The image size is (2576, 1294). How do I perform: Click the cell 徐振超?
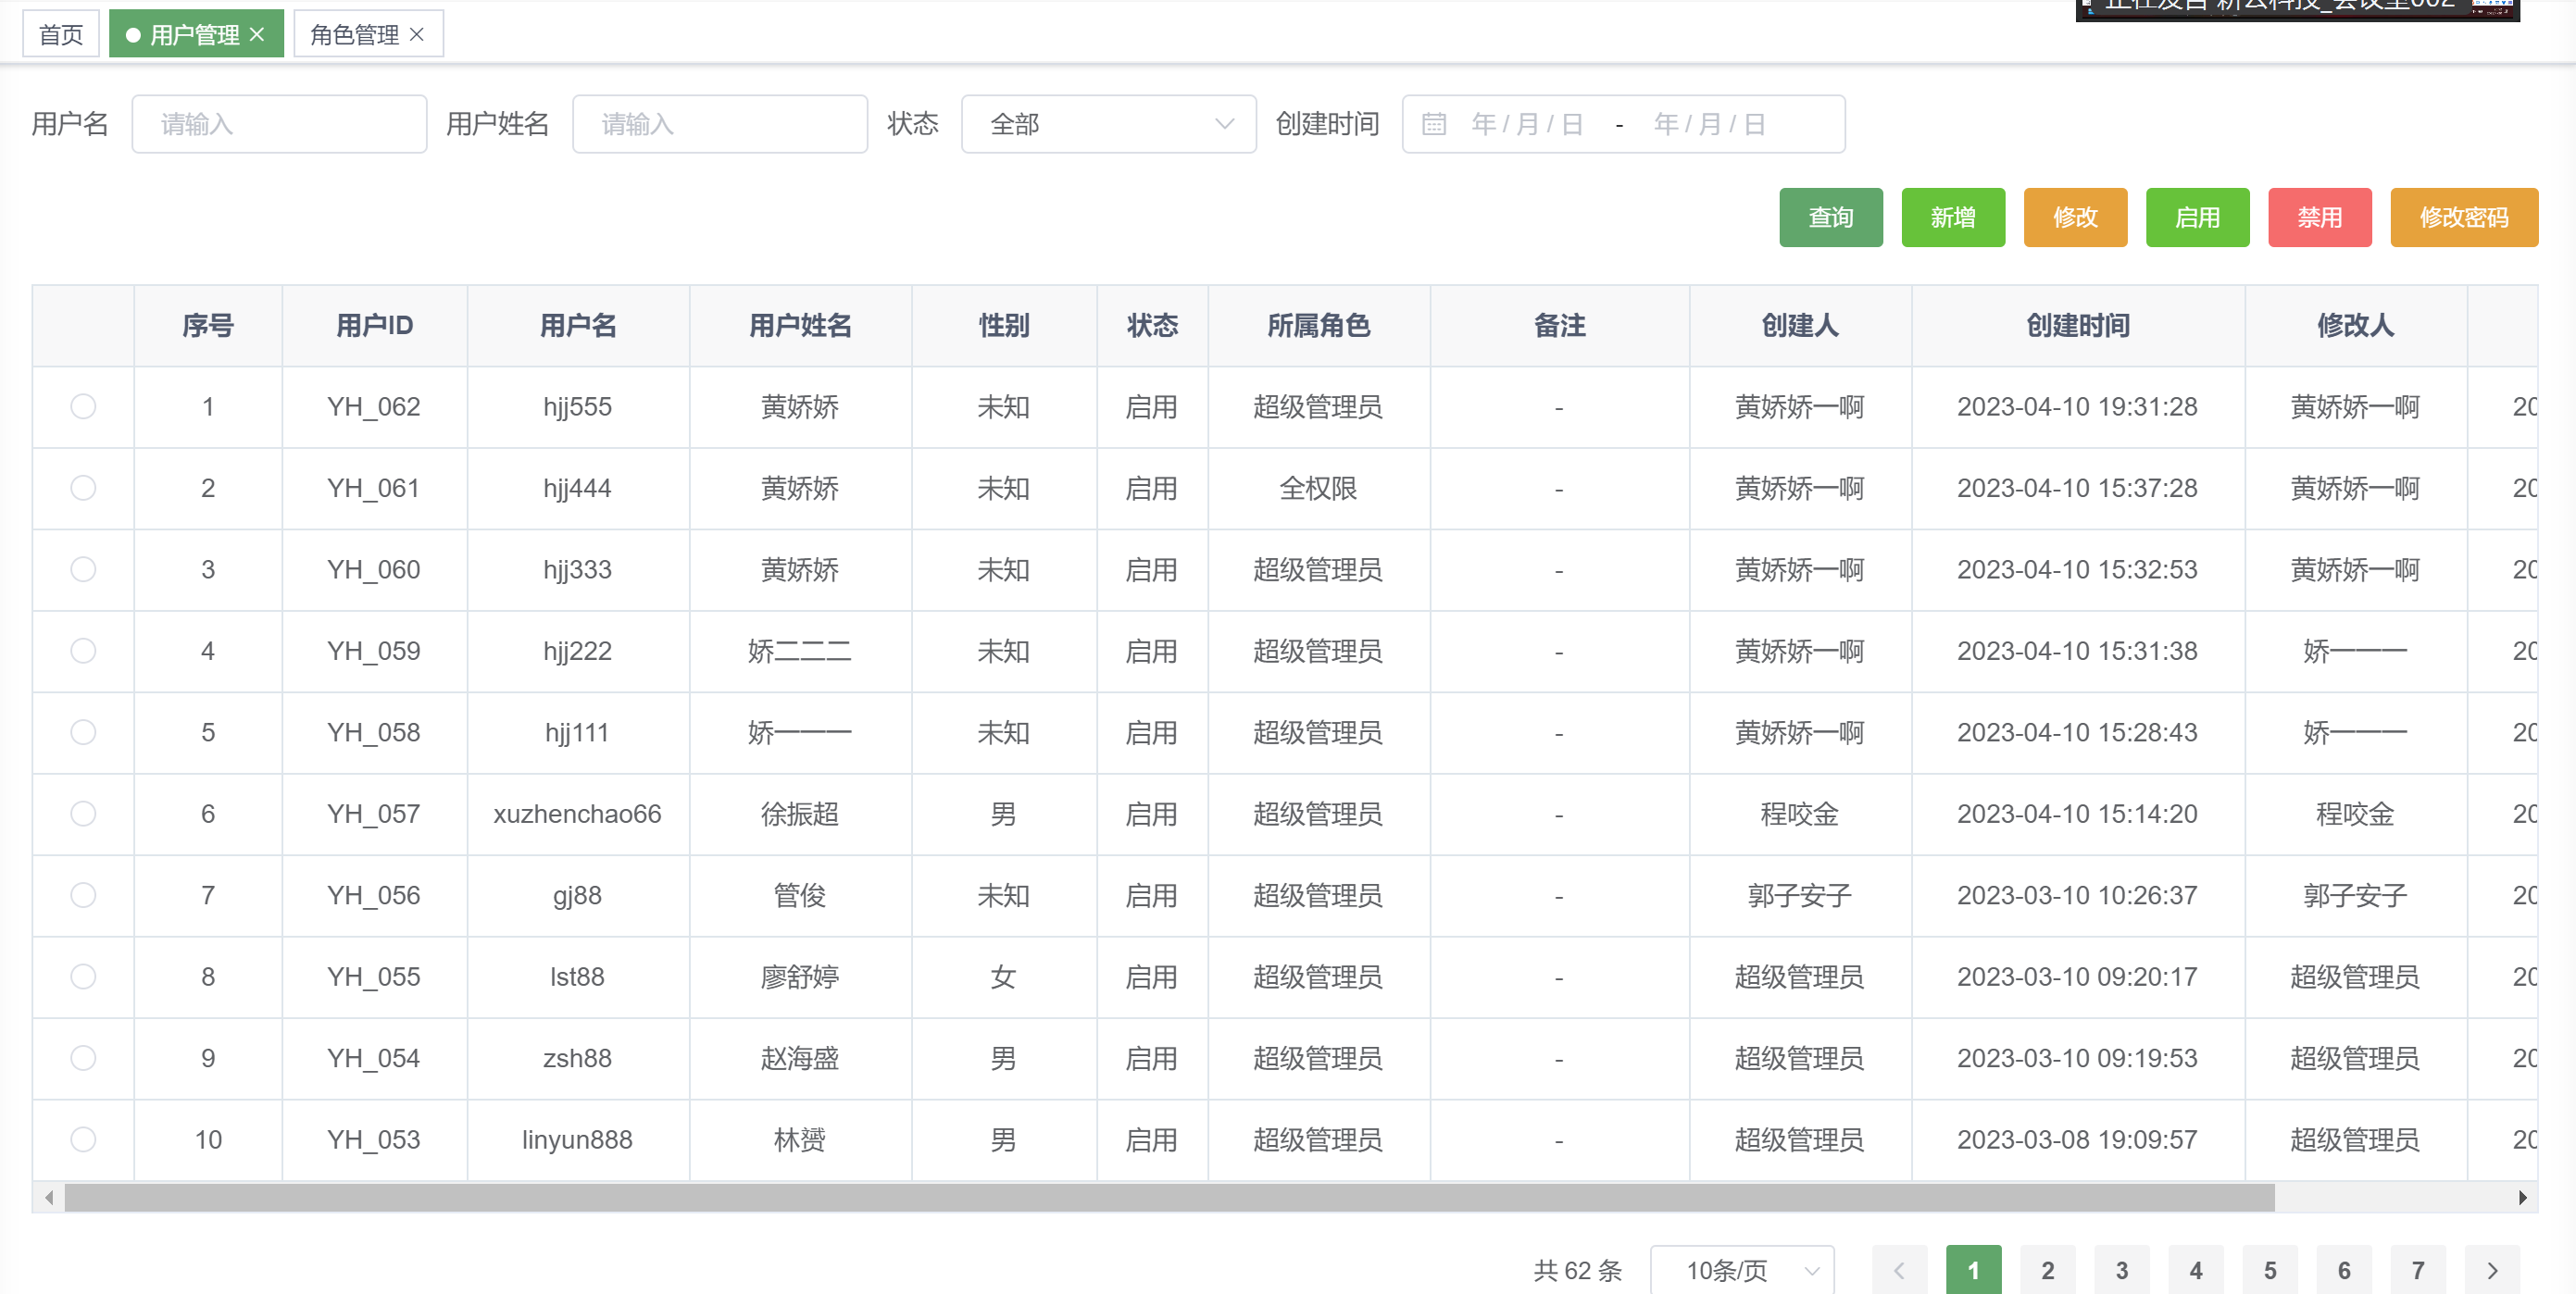click(800, 814)
